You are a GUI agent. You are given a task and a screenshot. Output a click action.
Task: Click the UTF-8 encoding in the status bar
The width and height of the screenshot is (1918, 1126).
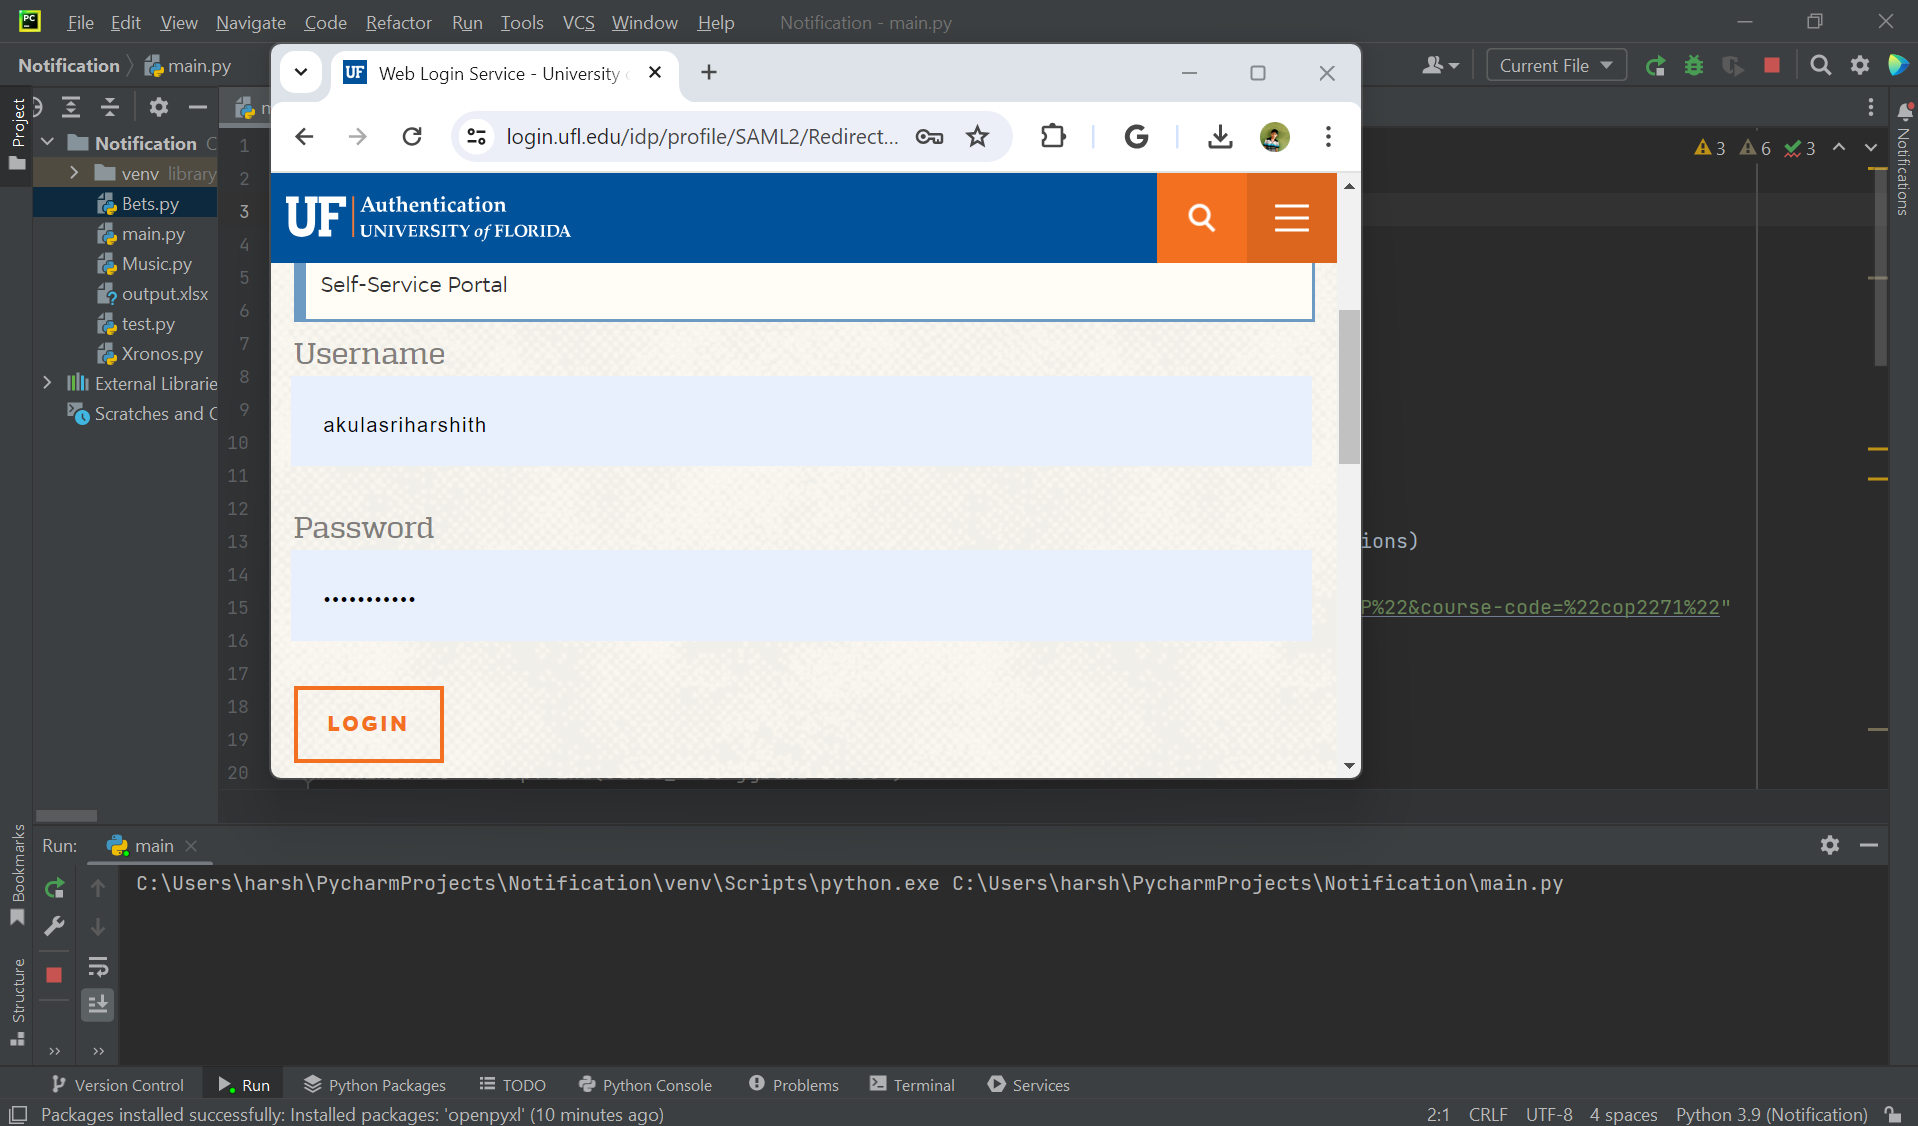pyautogui.click(x=1549, y=1114)
